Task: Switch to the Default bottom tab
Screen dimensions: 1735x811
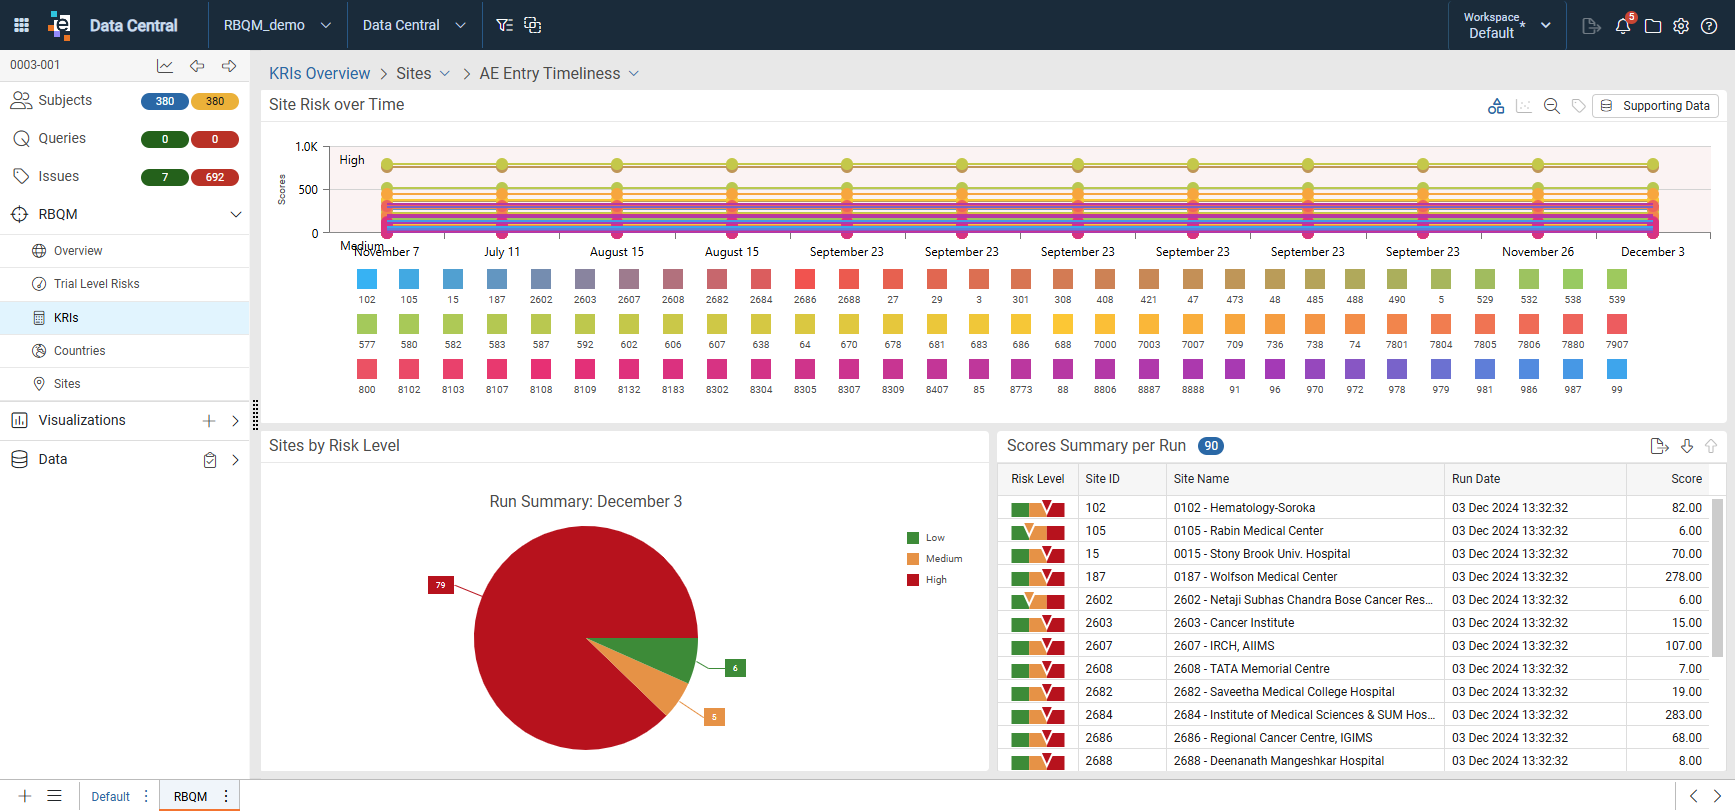Action: 110,797
